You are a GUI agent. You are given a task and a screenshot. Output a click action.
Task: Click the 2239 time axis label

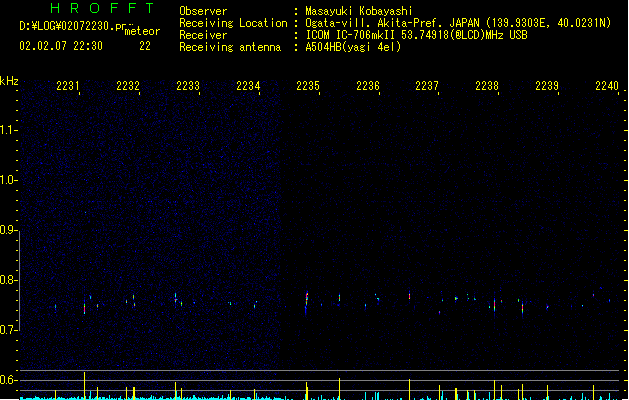click(x=547, y=85)
